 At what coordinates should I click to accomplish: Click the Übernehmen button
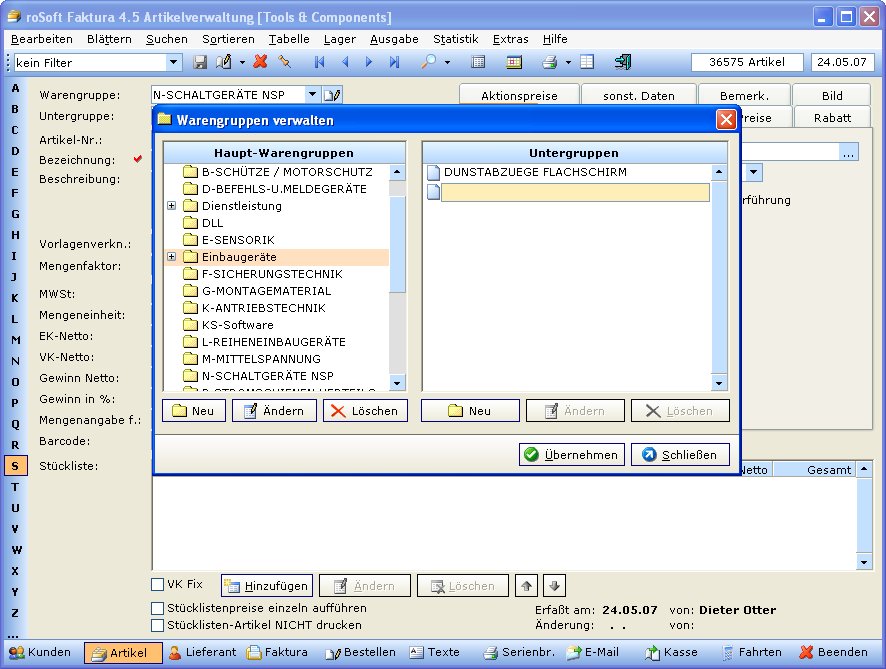pos(572,455)
